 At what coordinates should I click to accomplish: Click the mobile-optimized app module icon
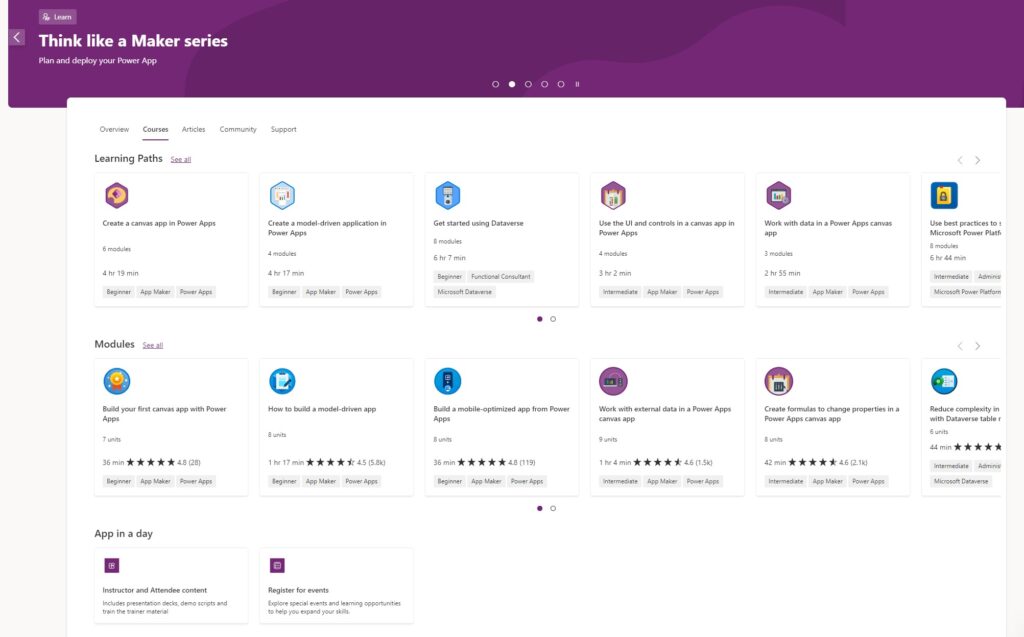pos(447,381)
